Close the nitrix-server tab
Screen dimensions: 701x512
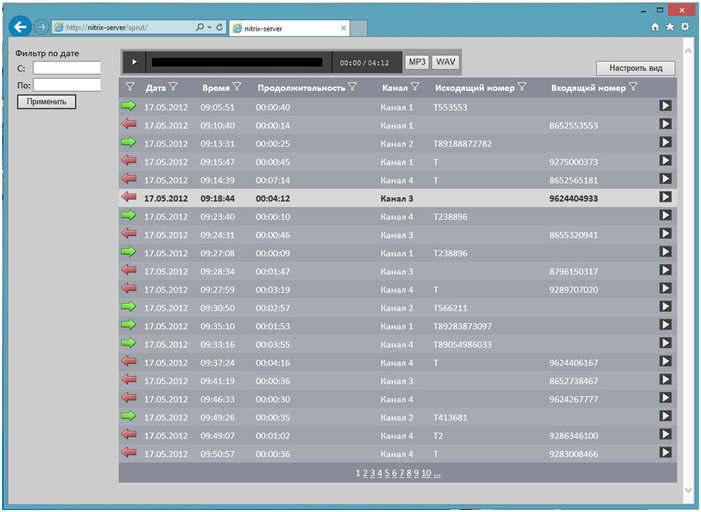(x=343, y=28)
